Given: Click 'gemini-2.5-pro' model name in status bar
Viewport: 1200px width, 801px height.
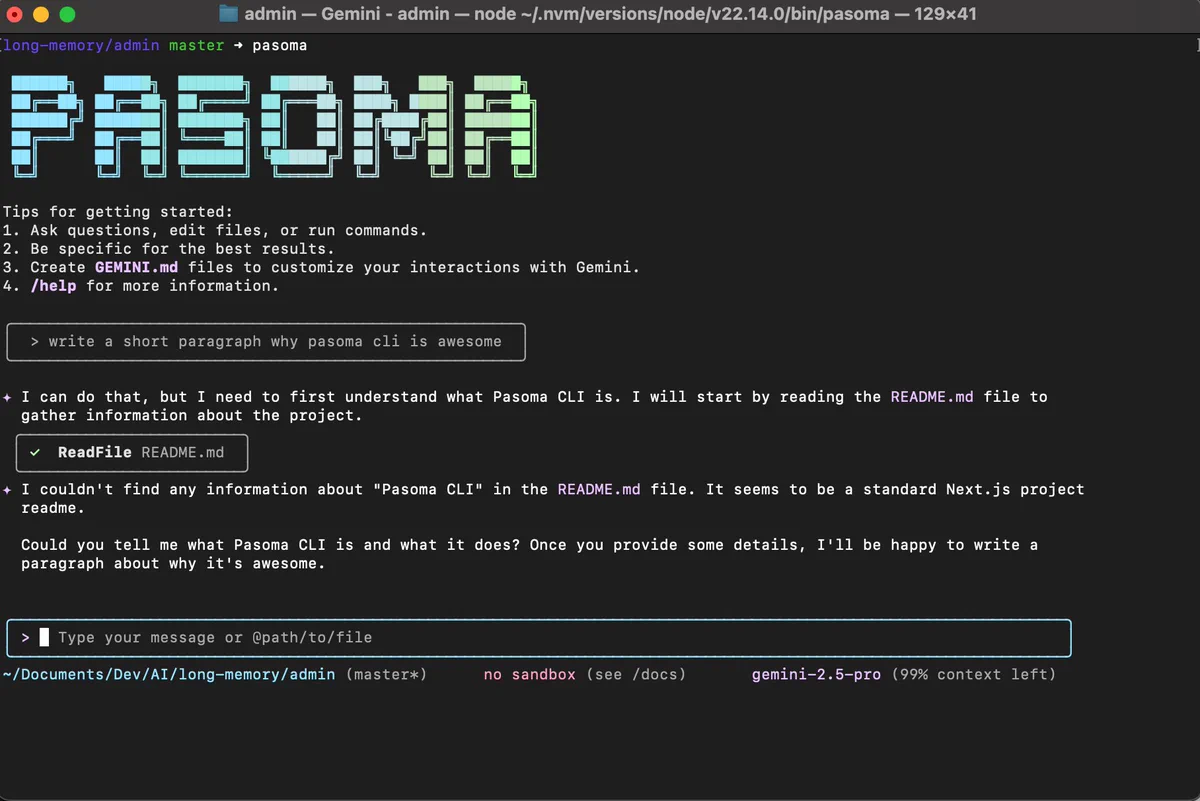Looking at the screenshot, I should click(816, 675).
